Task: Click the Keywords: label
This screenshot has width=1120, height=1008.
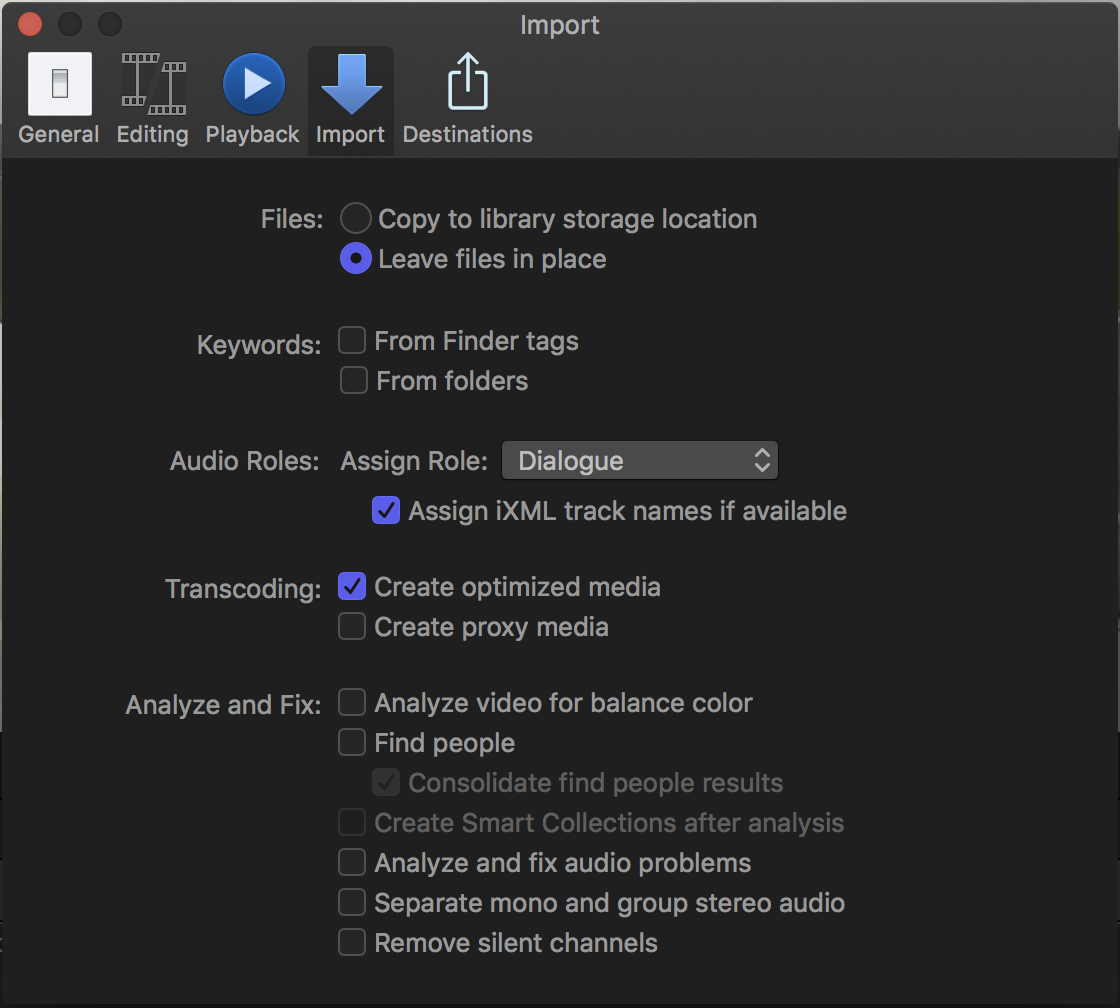Action: (x=259, y=345)
